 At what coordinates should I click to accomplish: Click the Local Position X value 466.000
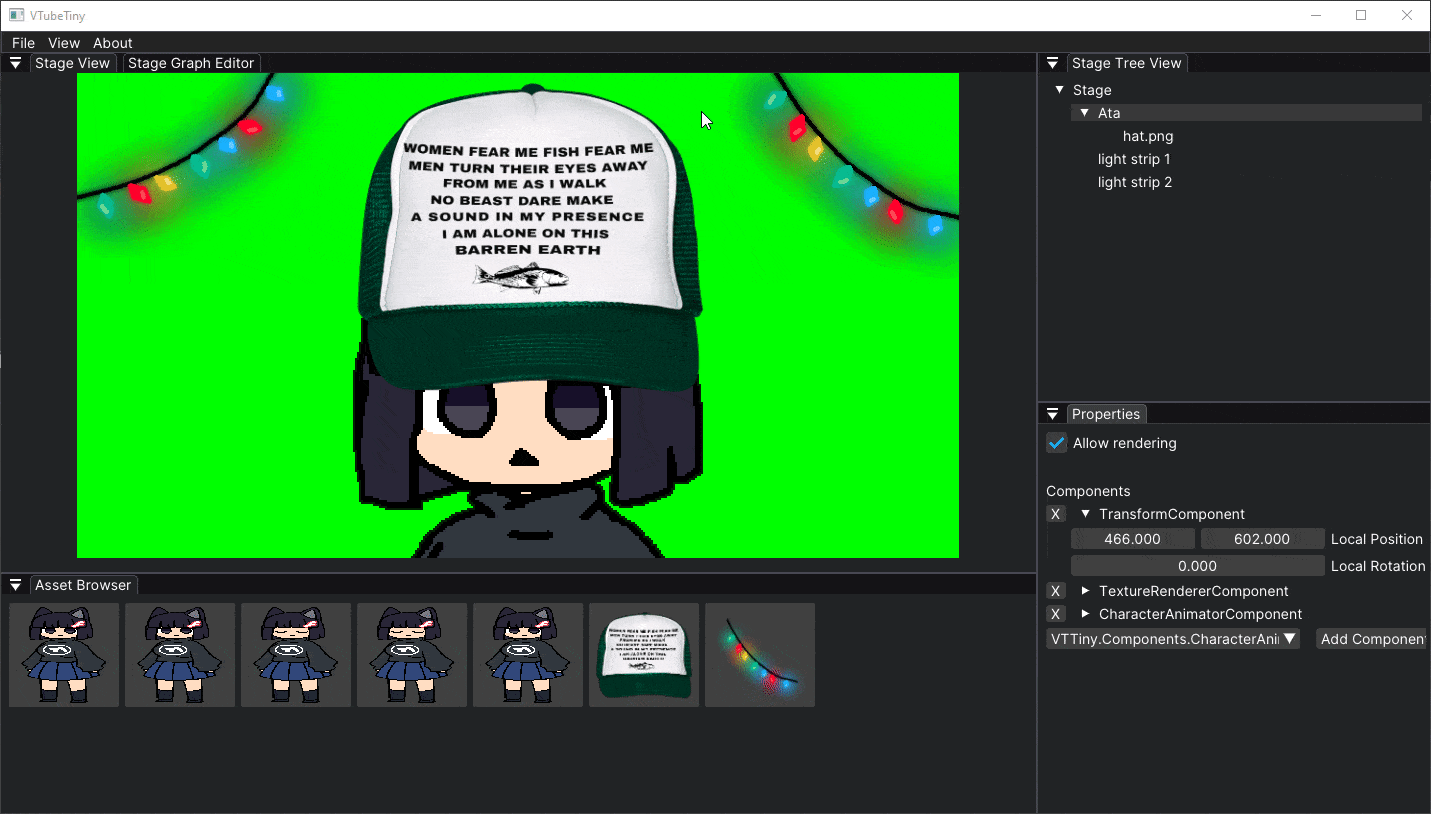[1133, 539]
